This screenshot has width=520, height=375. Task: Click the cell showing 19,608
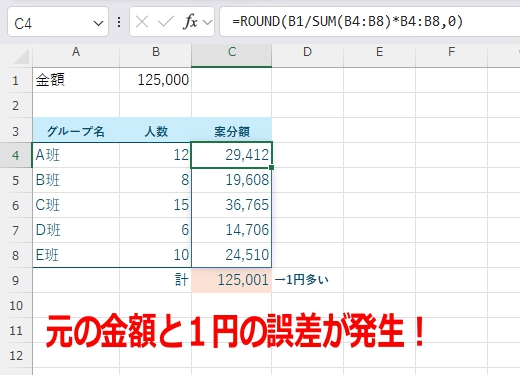(232, 180)
